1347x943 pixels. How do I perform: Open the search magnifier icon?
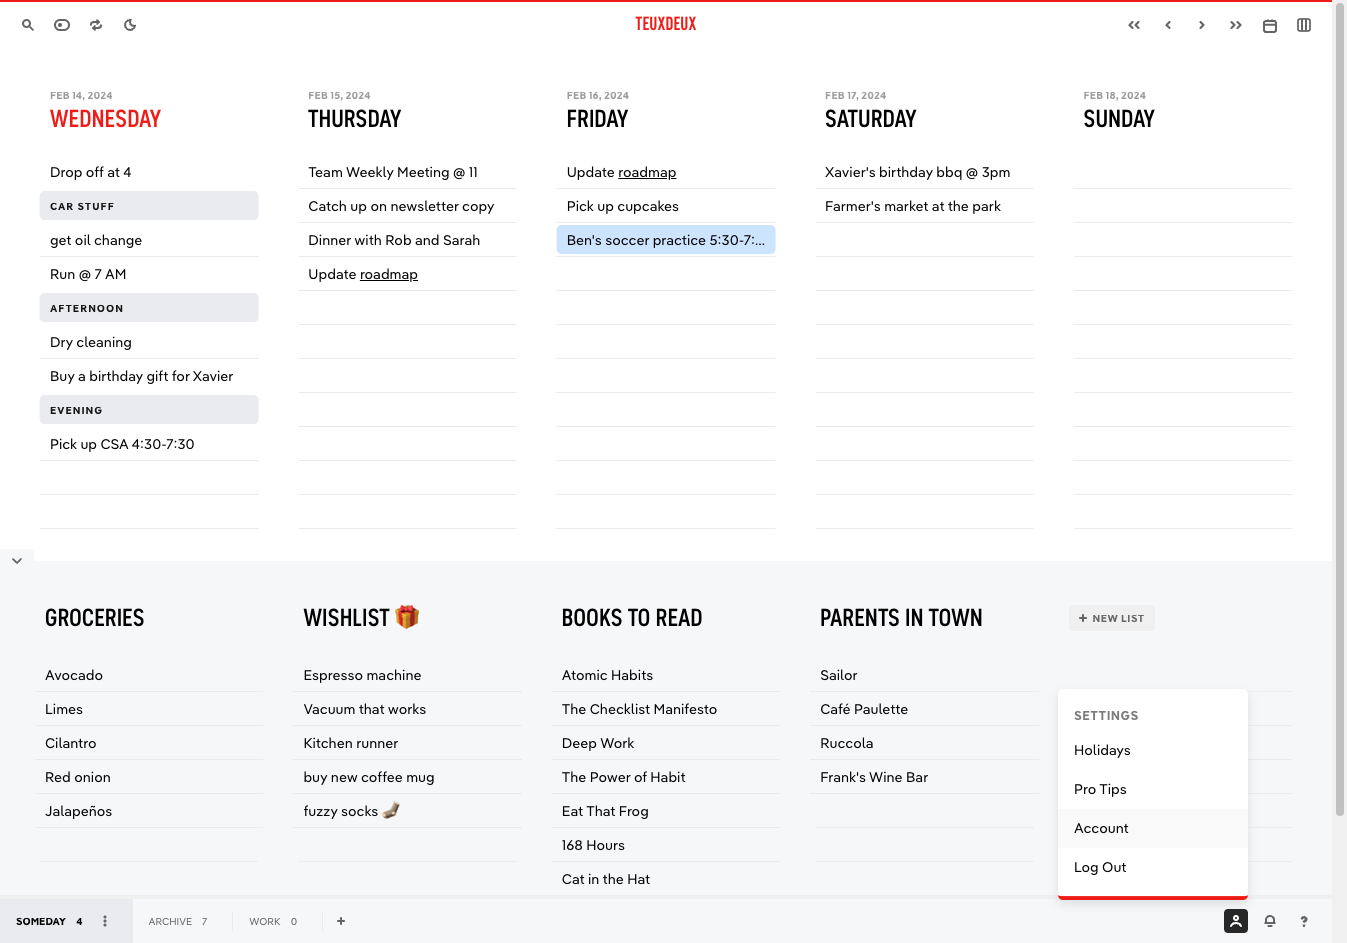[28, 25]
